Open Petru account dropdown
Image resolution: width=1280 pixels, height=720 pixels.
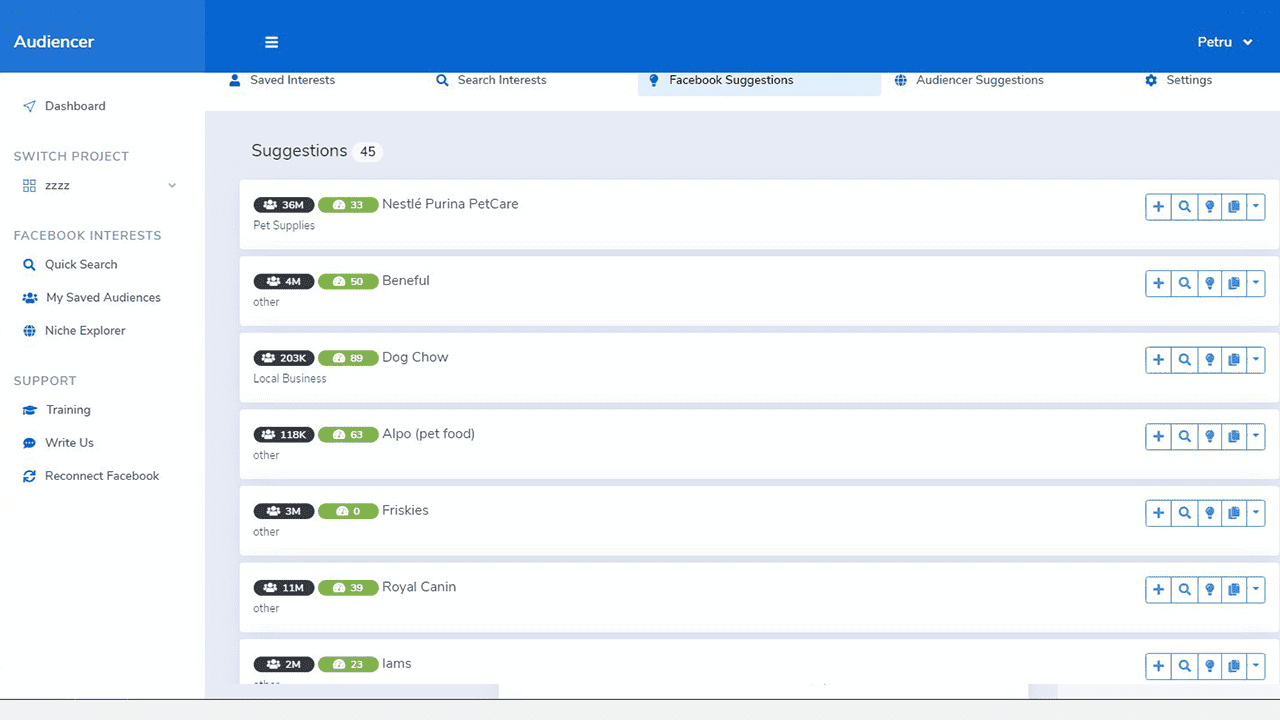coord(1225,42)
